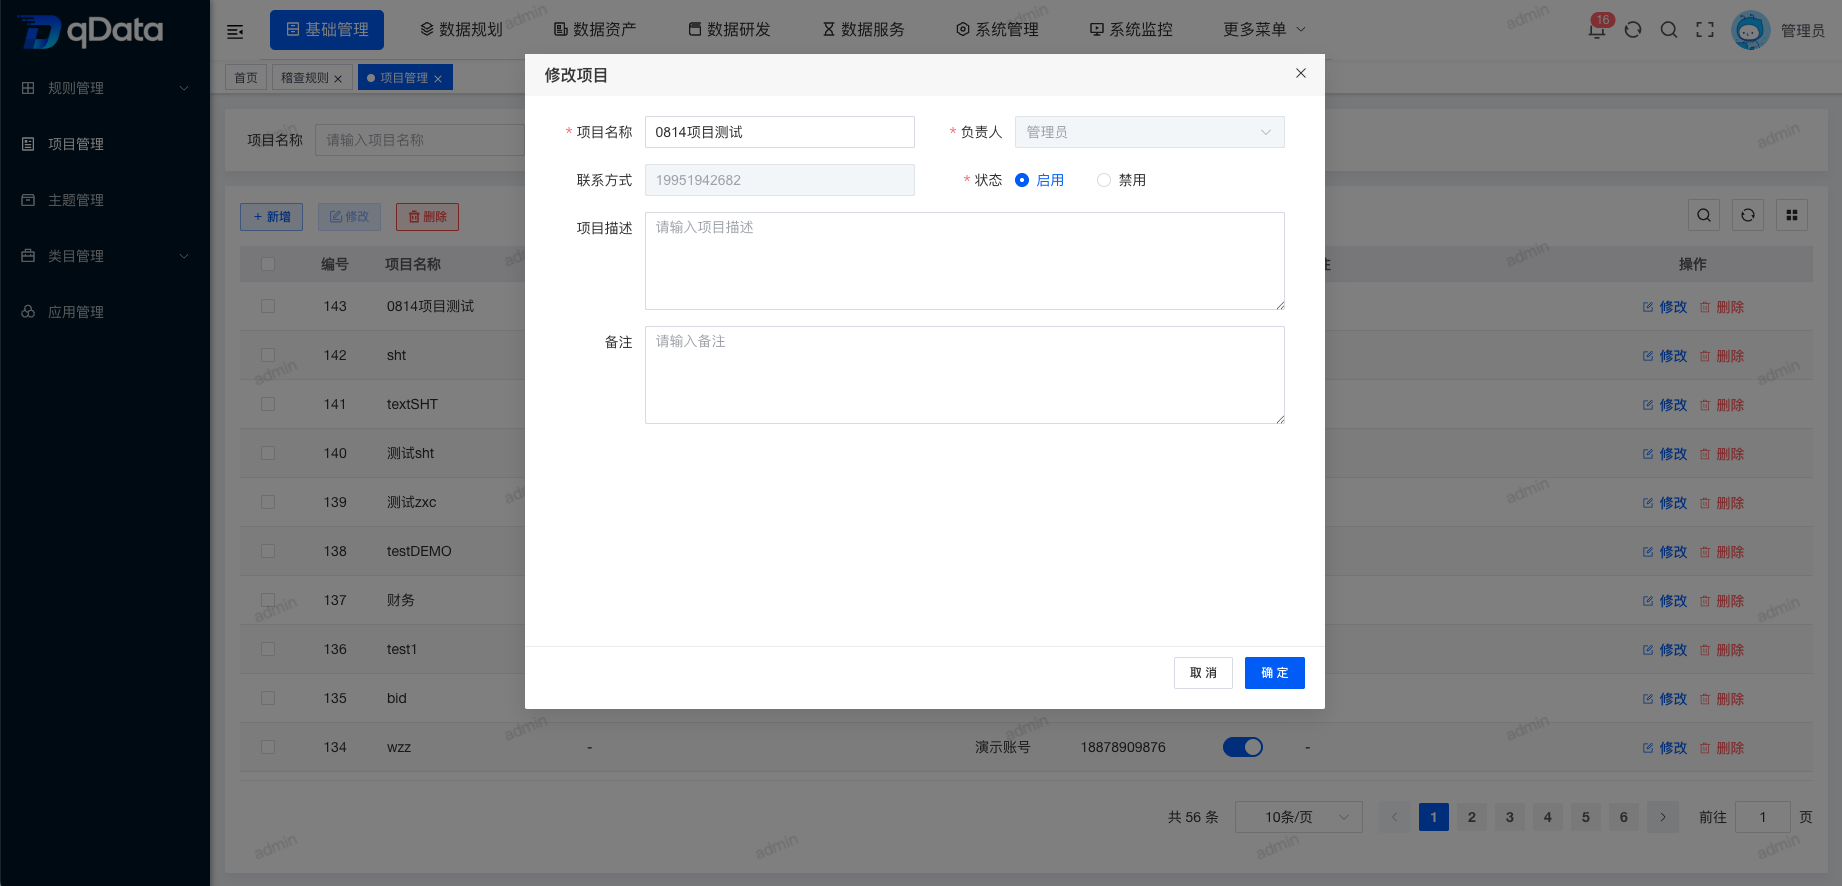Switch to the 首页 tab
This screenshot has width=1842, height=886.
[246, 77]
